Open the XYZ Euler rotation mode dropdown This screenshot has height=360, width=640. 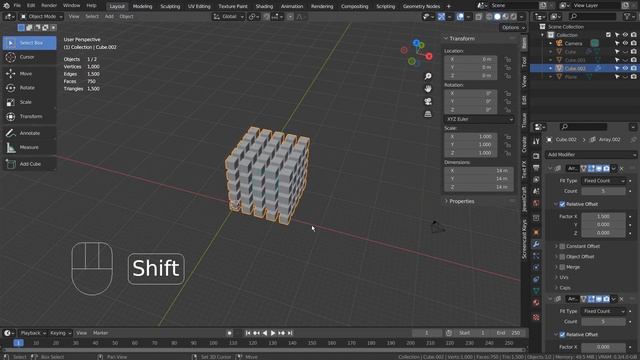click(478, 119)
